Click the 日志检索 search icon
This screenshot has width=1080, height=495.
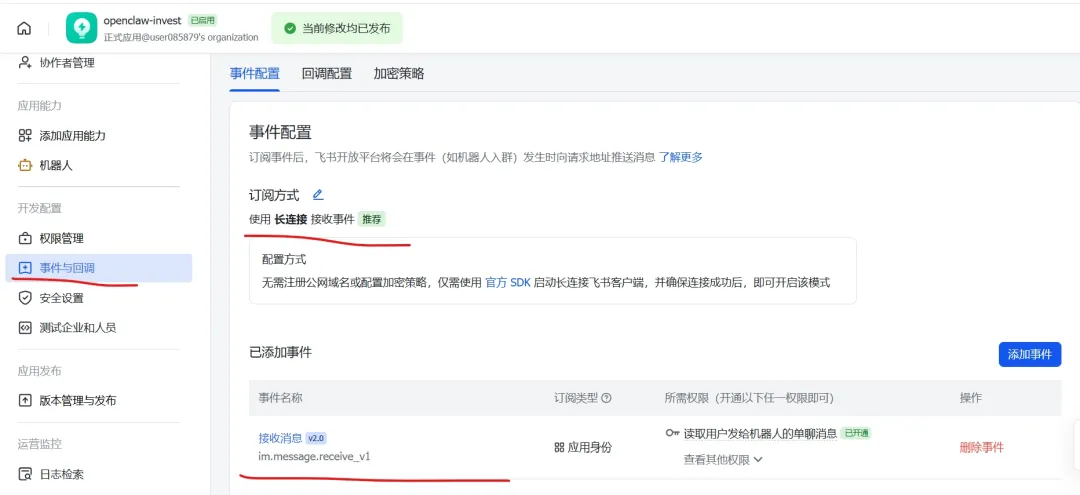coord(25,474)
